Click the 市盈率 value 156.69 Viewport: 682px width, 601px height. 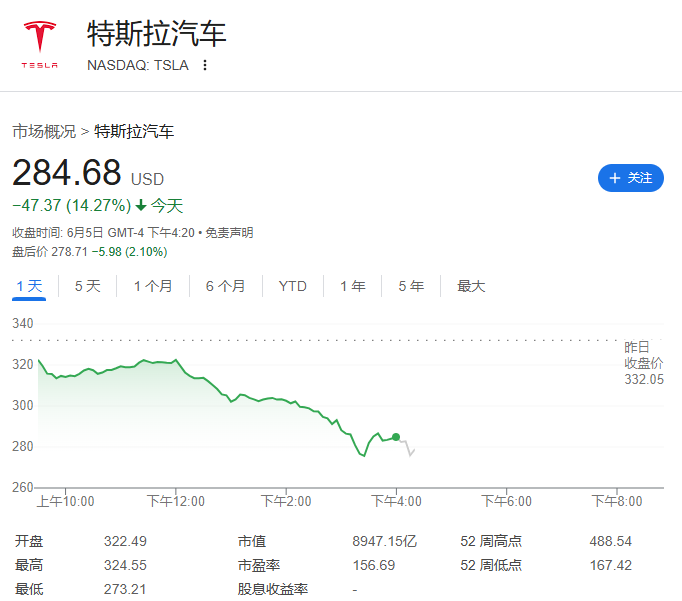coord(374,565)
